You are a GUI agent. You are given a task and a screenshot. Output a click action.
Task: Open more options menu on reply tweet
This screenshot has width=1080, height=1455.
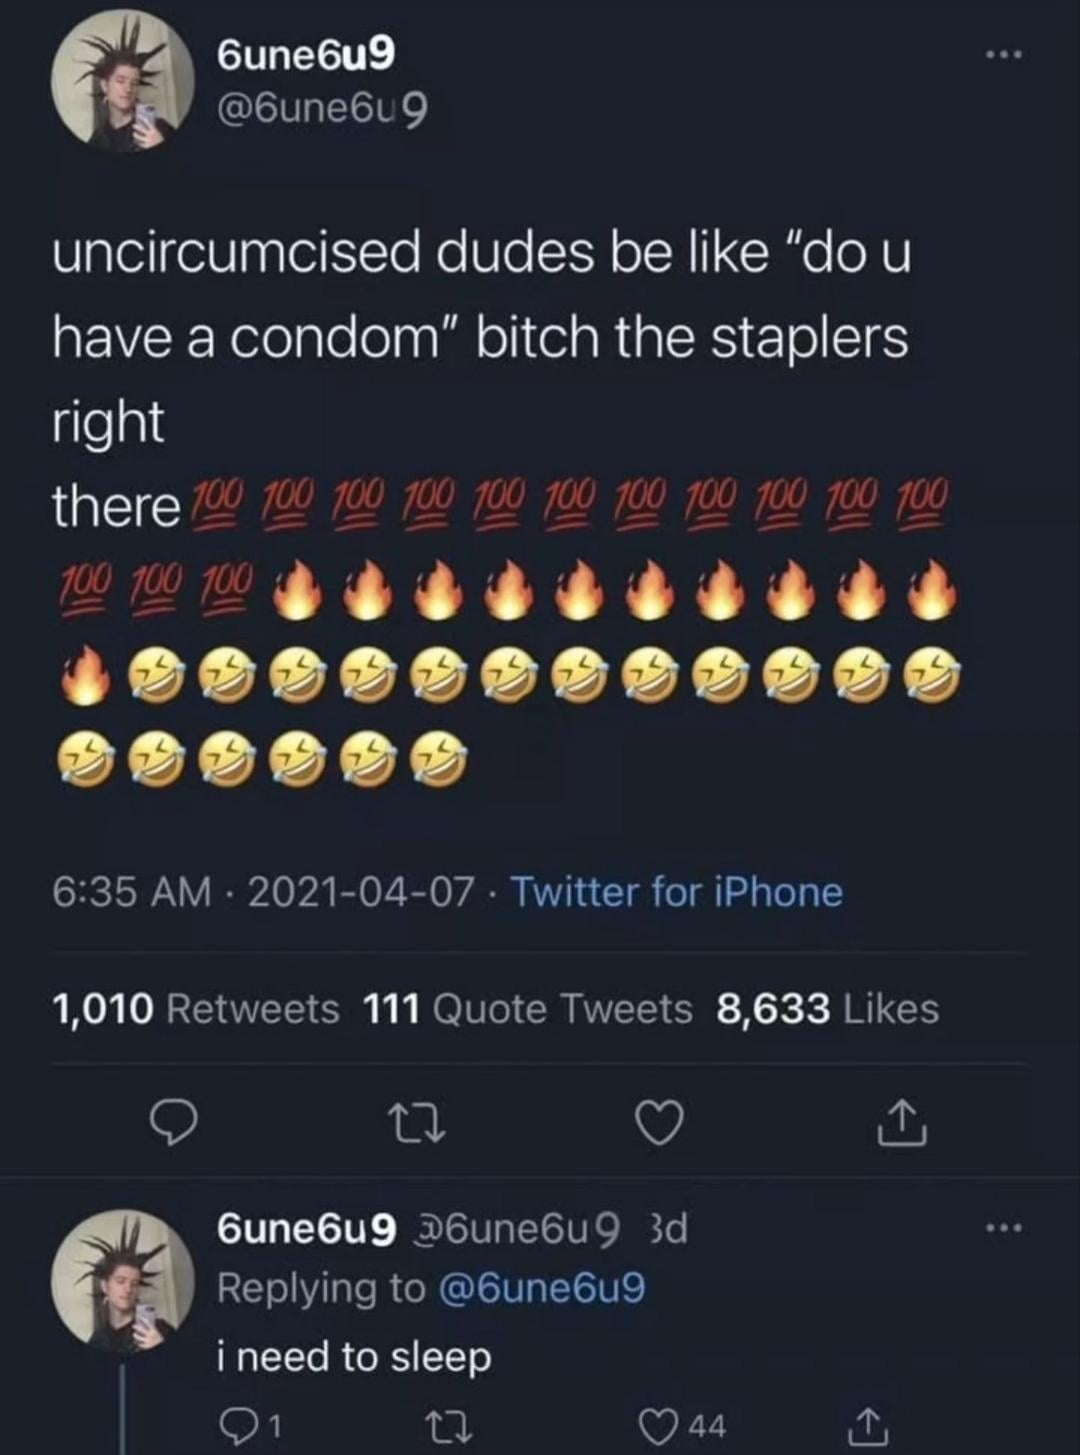click(x=1003, y=1228)
